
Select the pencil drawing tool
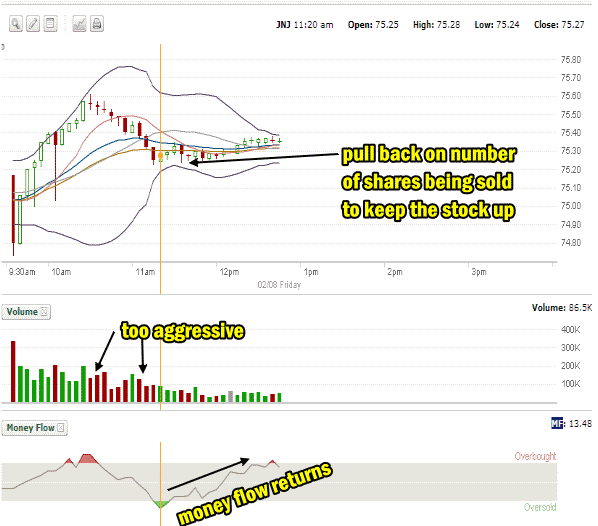[x=33, y=24]
